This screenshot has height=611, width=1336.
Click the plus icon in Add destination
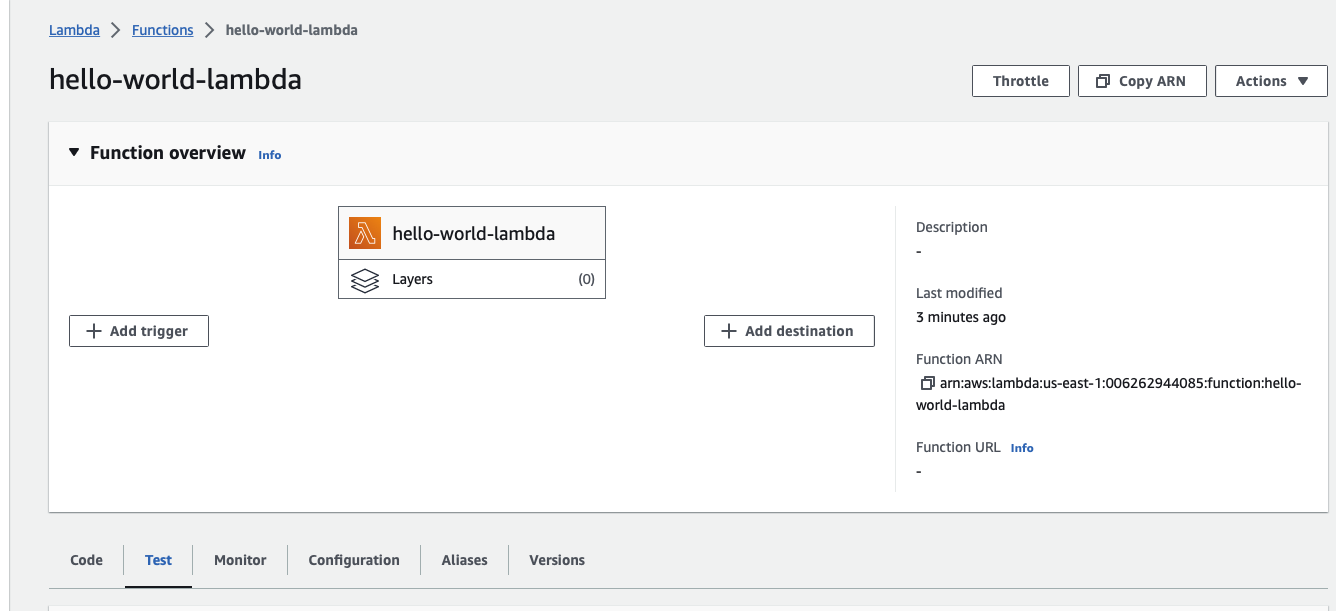tap(727, 330)
